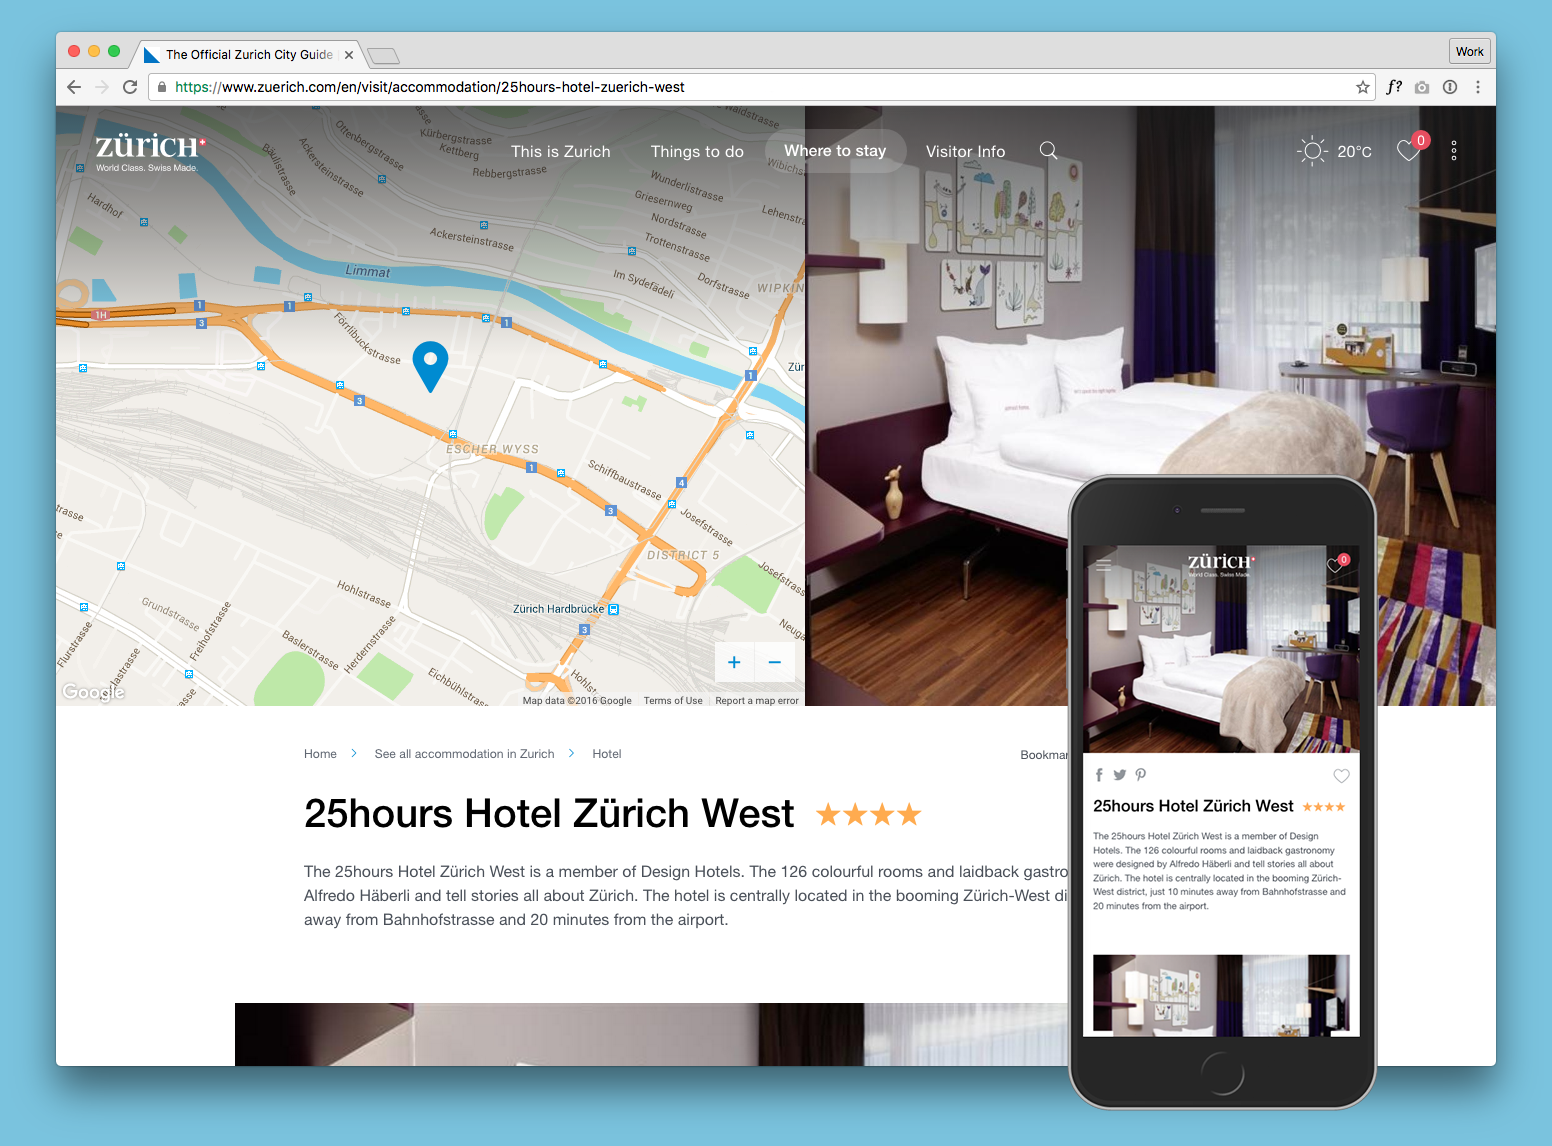Viewport: 1552px width, 1146px height.
Task: Open the vertical dots menu in site header
Action: click(1454, 151)
